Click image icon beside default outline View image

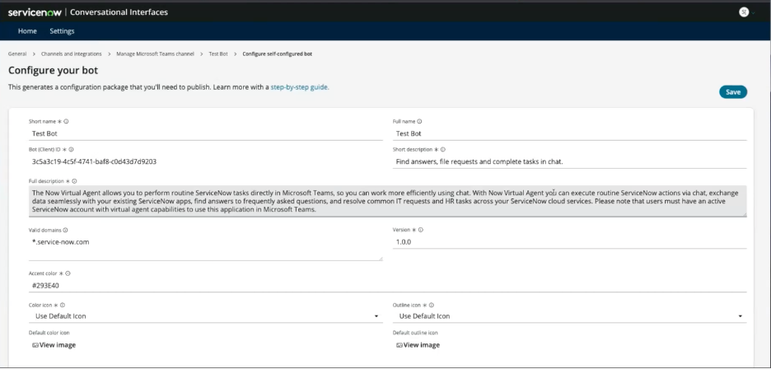[x=399, y=345]
